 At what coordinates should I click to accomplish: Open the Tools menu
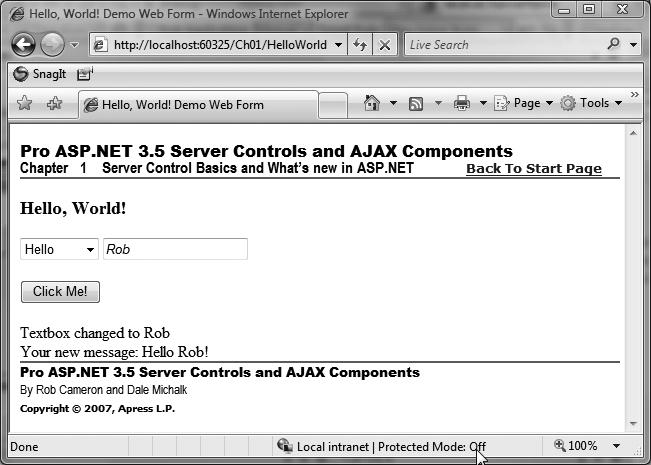591,103
